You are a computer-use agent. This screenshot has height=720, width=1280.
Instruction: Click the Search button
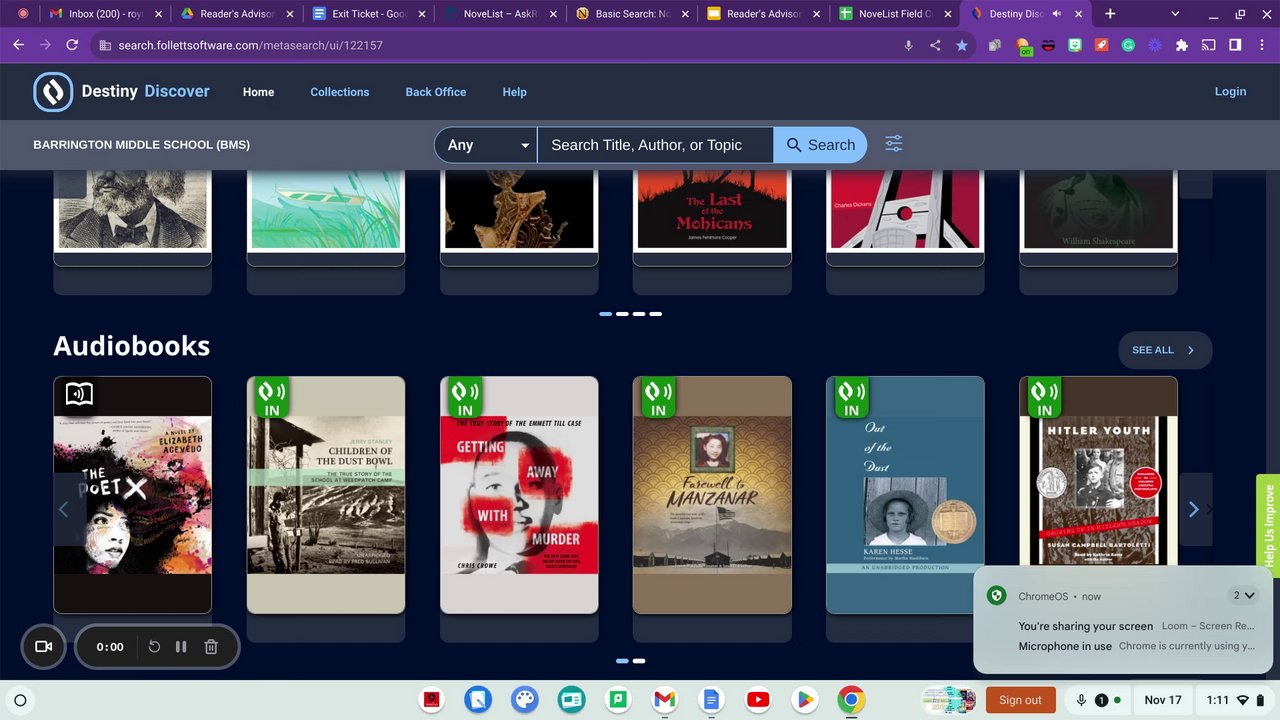tap(820, 145)
